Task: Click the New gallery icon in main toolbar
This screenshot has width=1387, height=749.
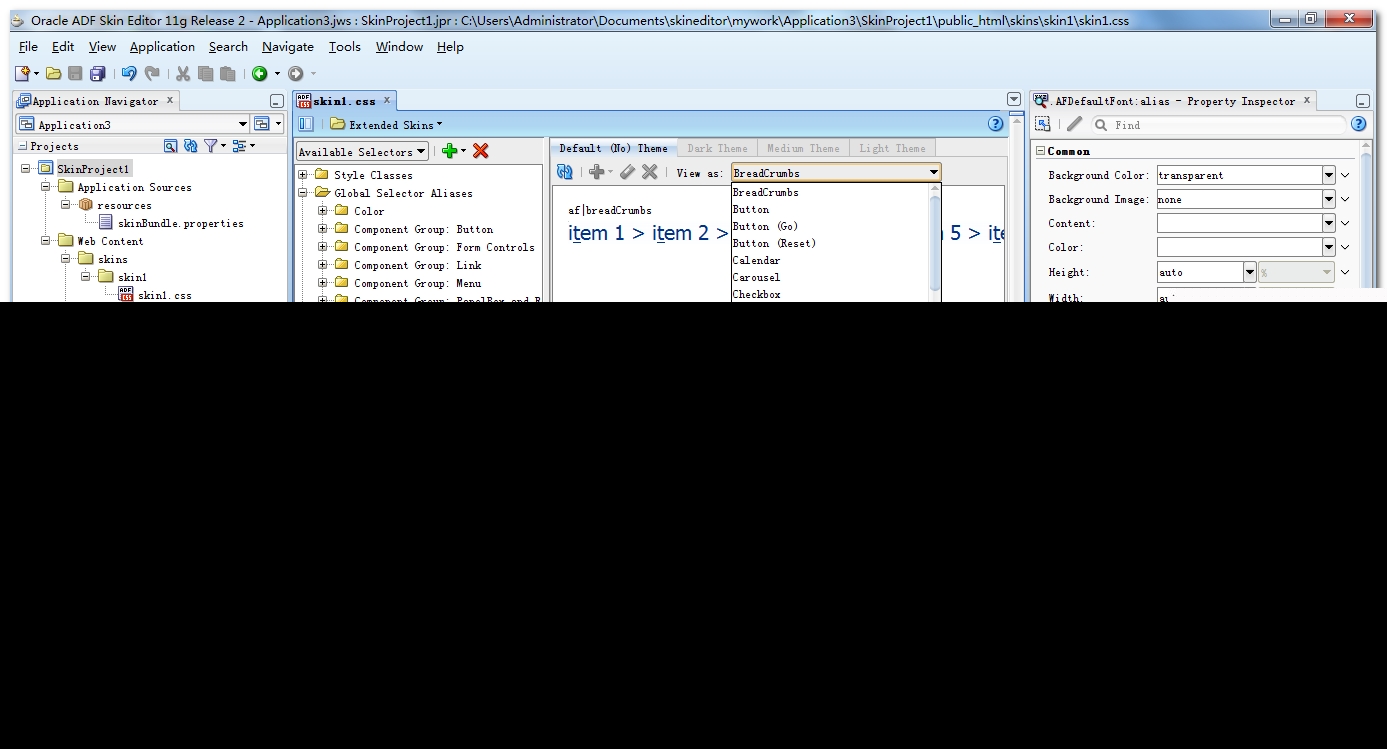Action: coord(23,73)
